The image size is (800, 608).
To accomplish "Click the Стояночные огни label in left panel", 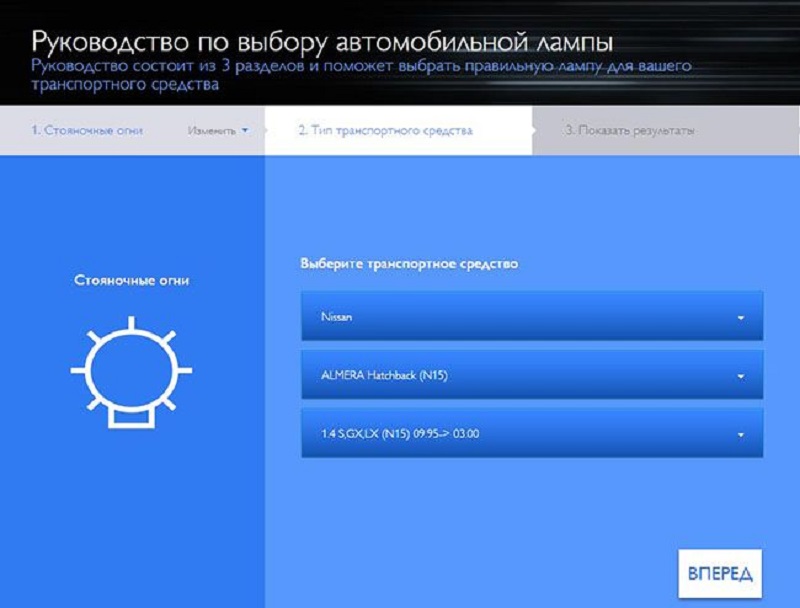I will (132, 281).
